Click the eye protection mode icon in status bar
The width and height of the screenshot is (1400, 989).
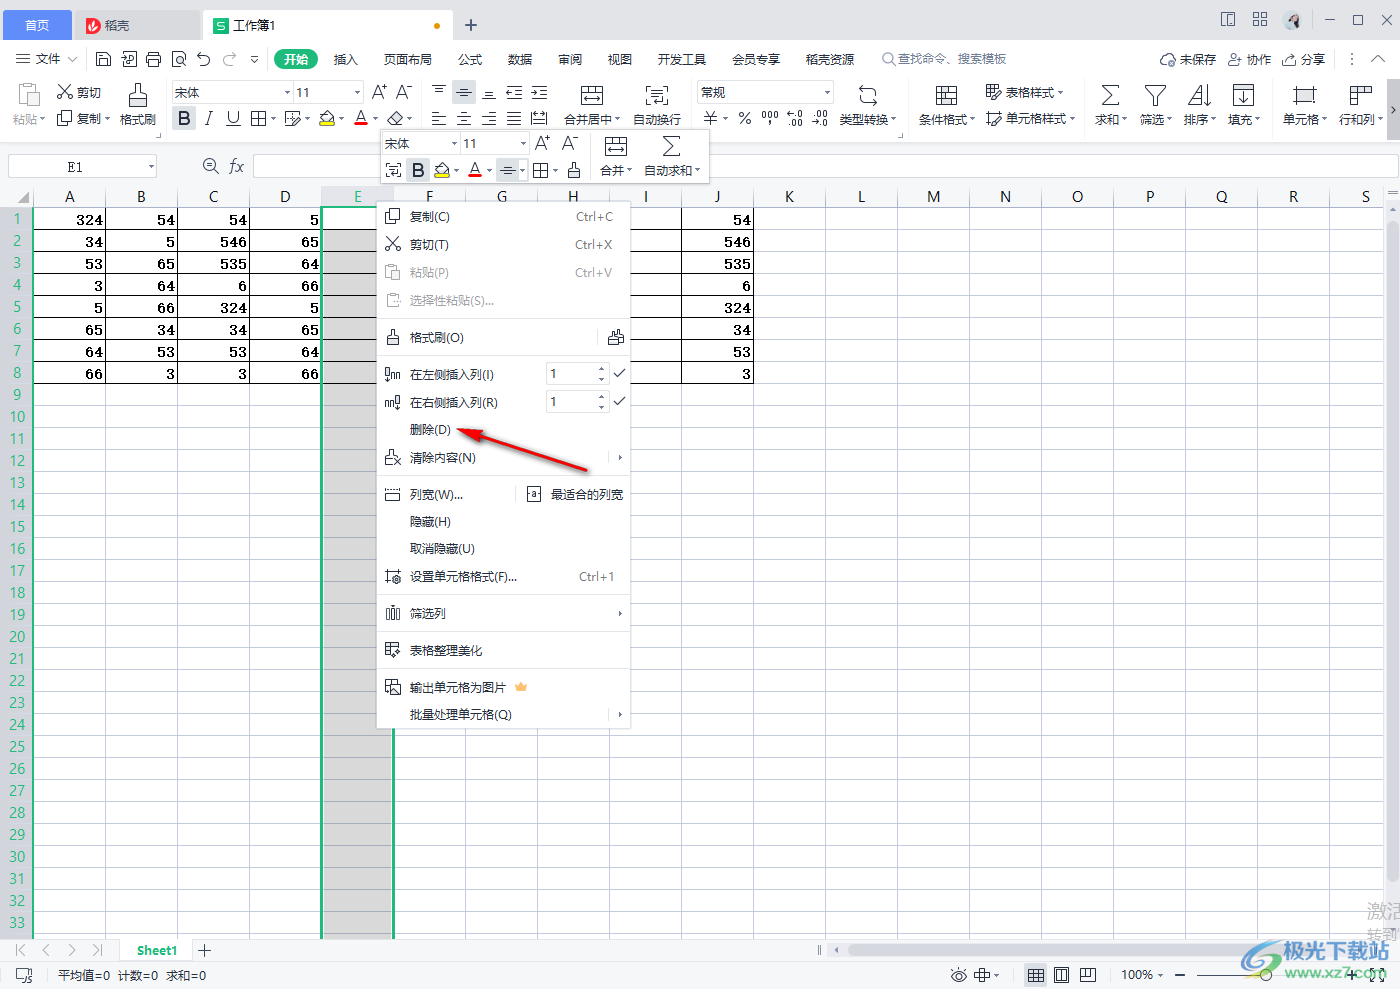[x=958, y=975]
